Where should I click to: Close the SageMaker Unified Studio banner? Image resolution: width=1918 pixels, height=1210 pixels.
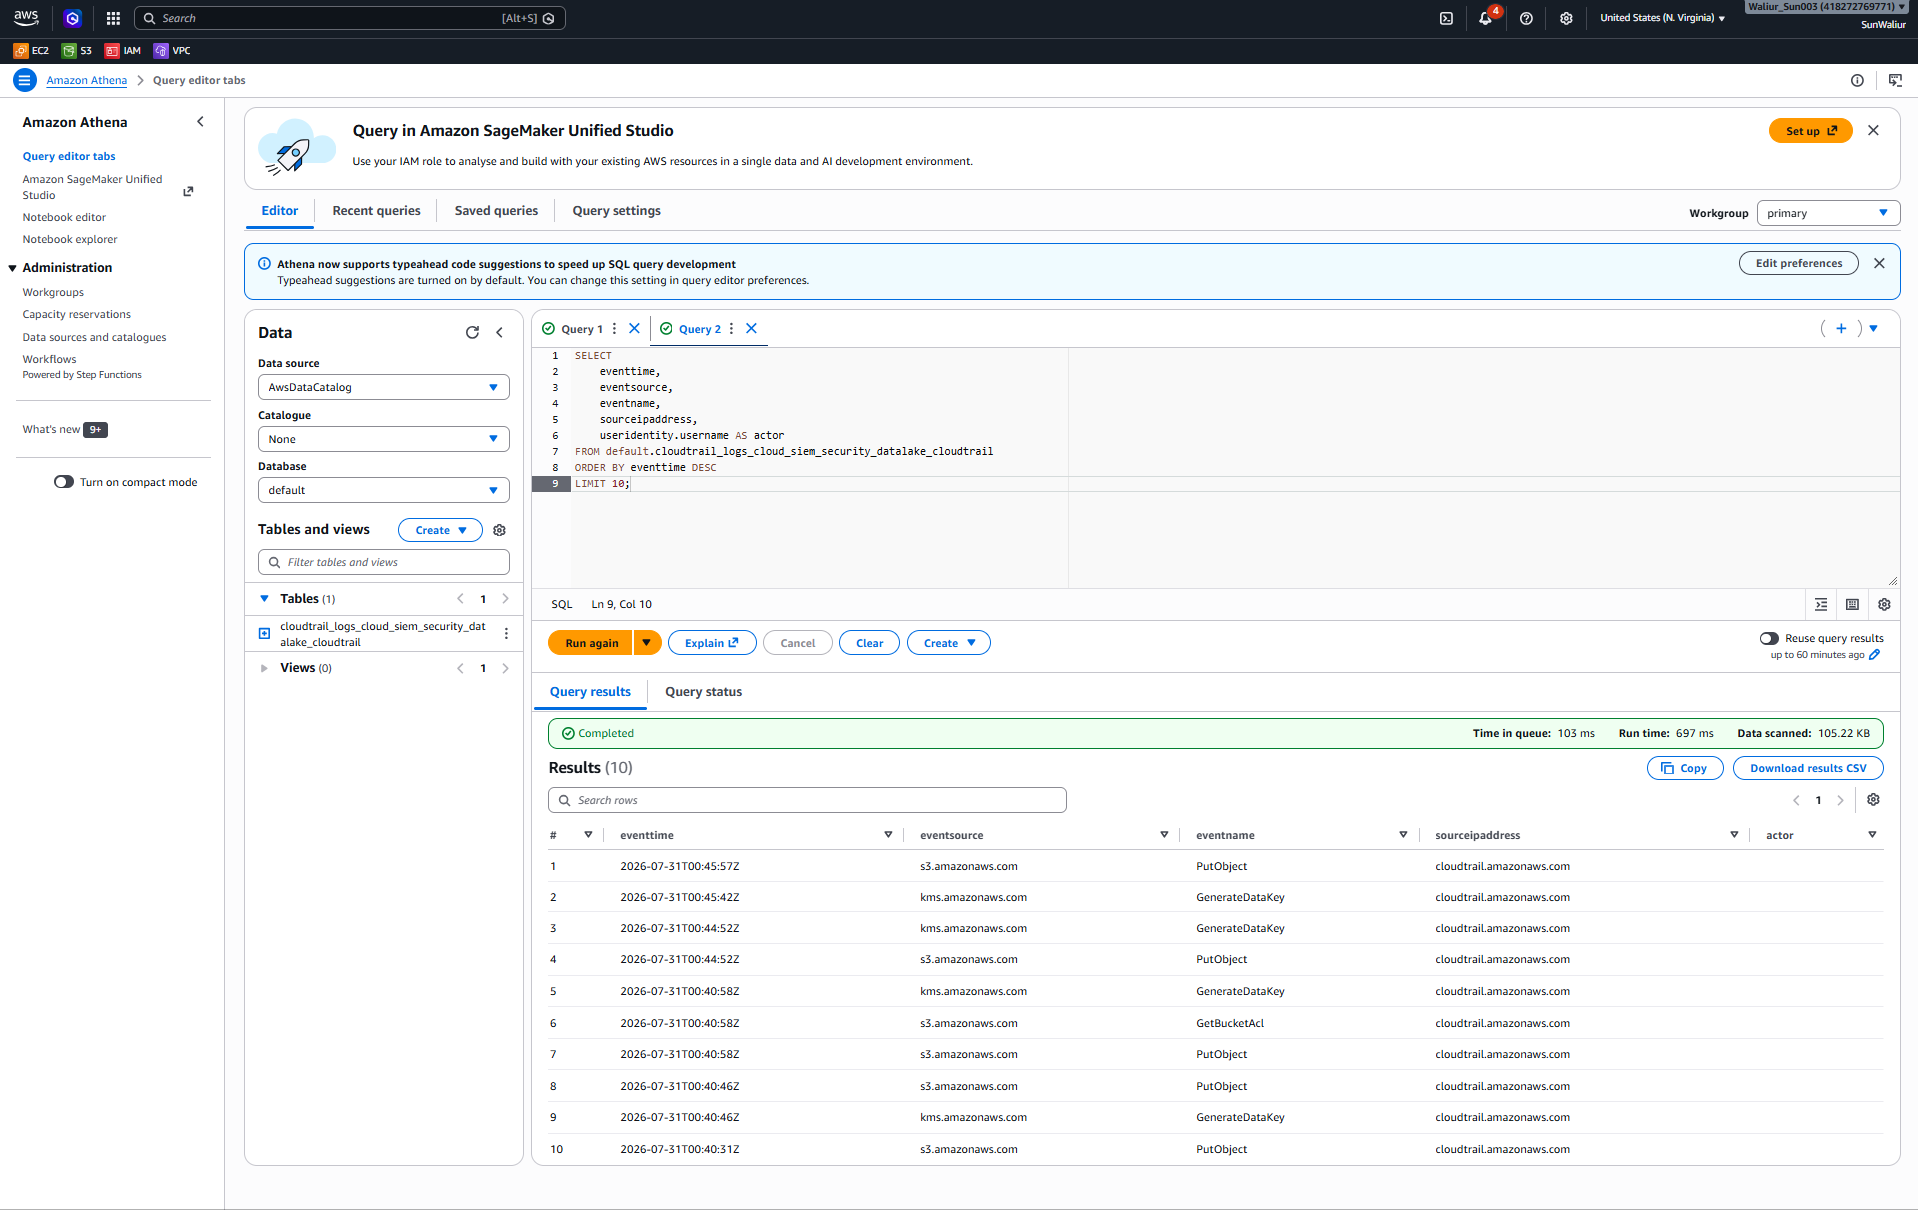[1873, 130]
